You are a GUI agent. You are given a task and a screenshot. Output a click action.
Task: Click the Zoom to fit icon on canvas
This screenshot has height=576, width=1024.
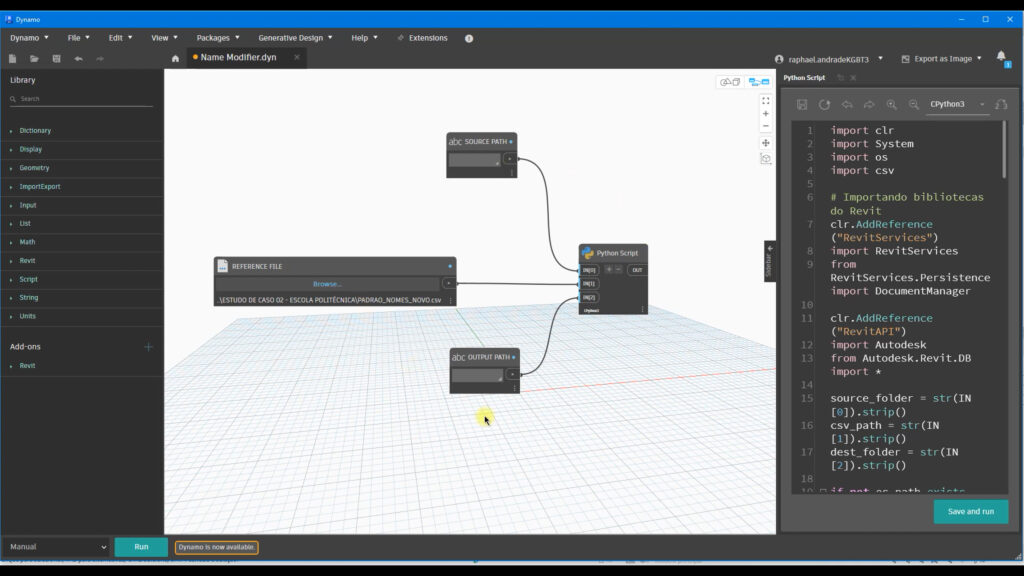coord(765,101)
